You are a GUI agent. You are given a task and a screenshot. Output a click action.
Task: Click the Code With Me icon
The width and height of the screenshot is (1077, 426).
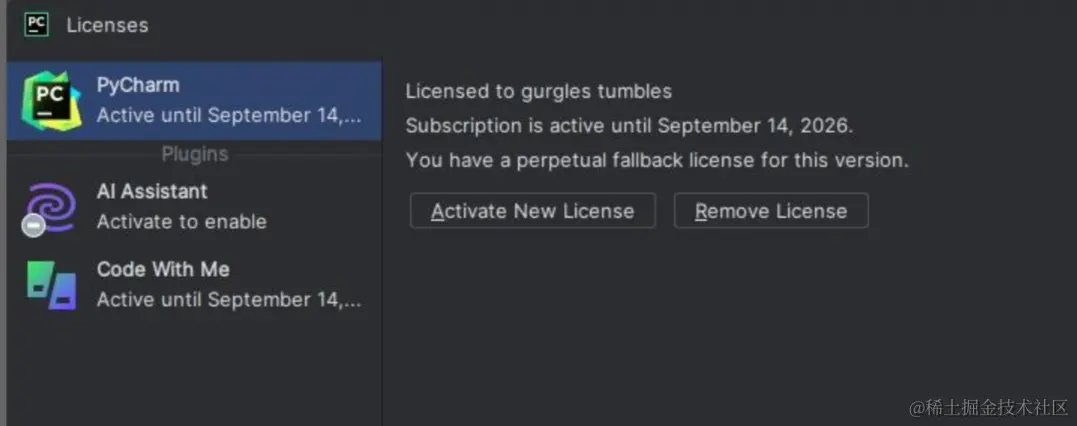tap(52, 285)
